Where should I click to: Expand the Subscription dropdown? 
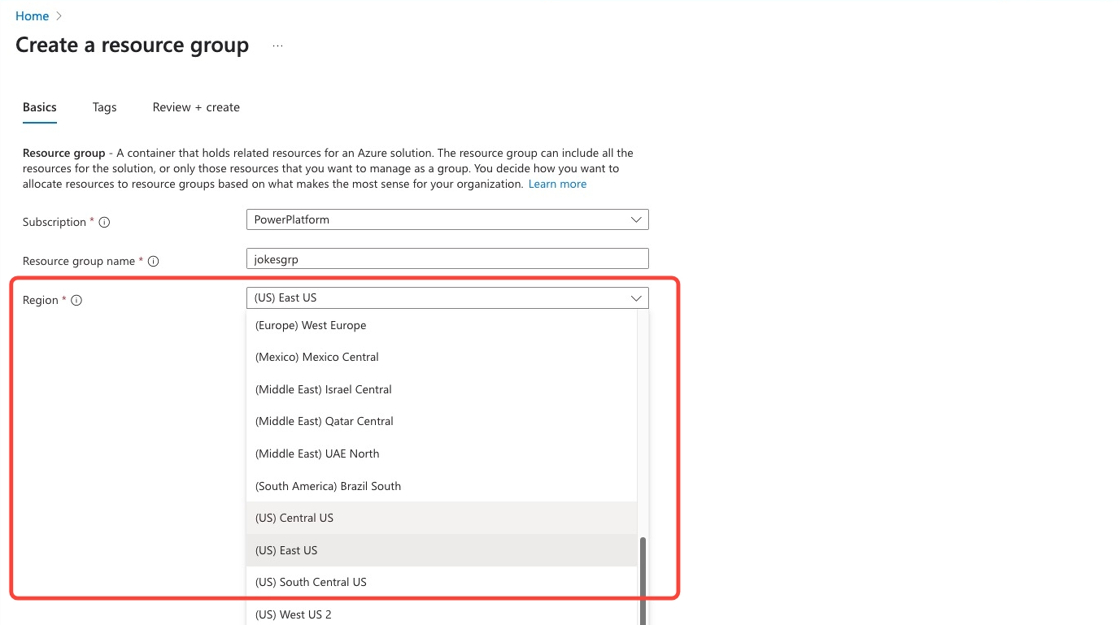coord(447,220)
